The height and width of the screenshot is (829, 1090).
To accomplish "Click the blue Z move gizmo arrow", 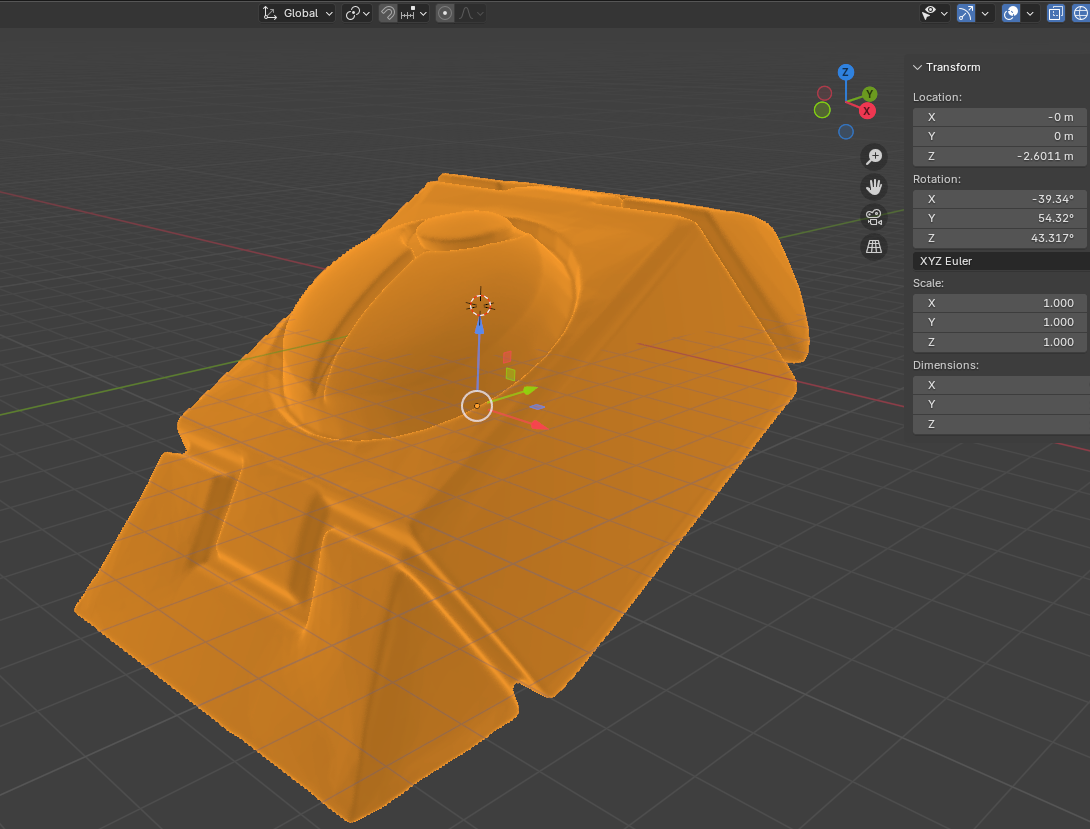I will [x=479, y=327].
